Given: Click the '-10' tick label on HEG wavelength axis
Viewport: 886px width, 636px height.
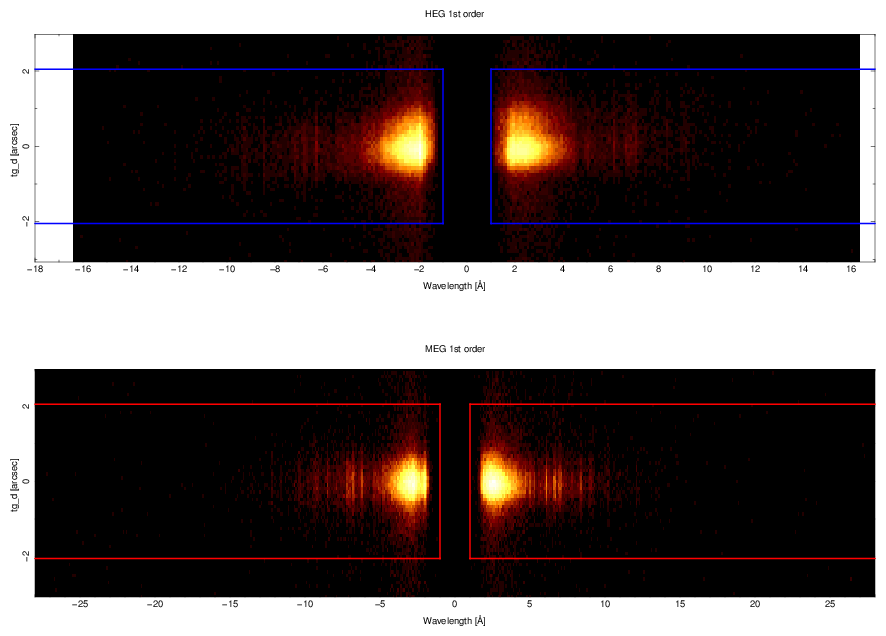Looking at the screenshot, I should [x=227, y=269].
